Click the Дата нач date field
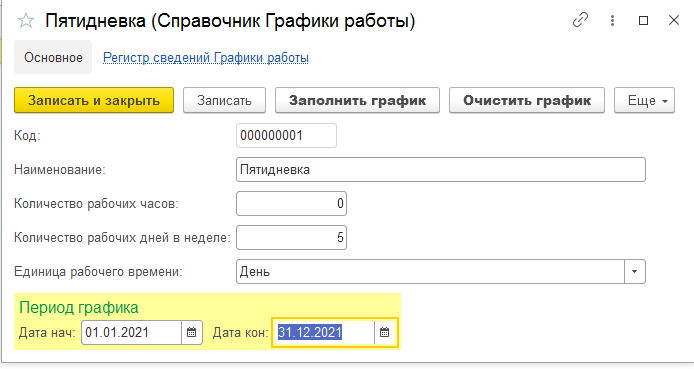Image resolution: width=694 pixels, height=369 pixels. tap(131, 332)
